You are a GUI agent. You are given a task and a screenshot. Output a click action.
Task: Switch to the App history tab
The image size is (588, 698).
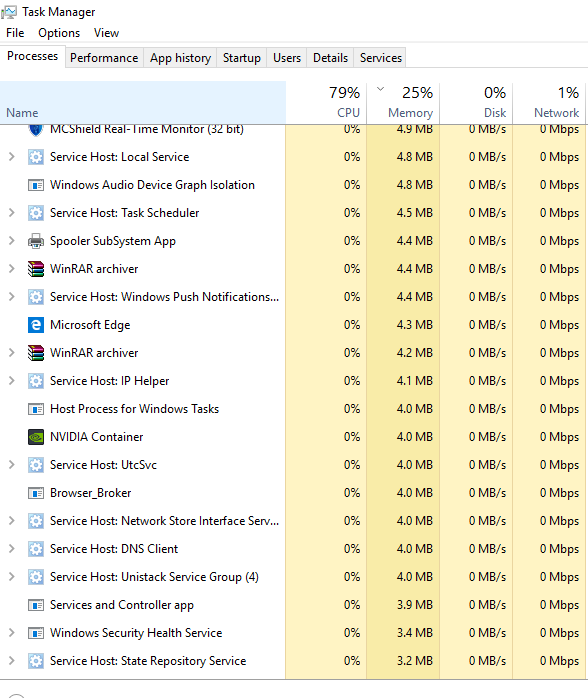click(180, 58)
